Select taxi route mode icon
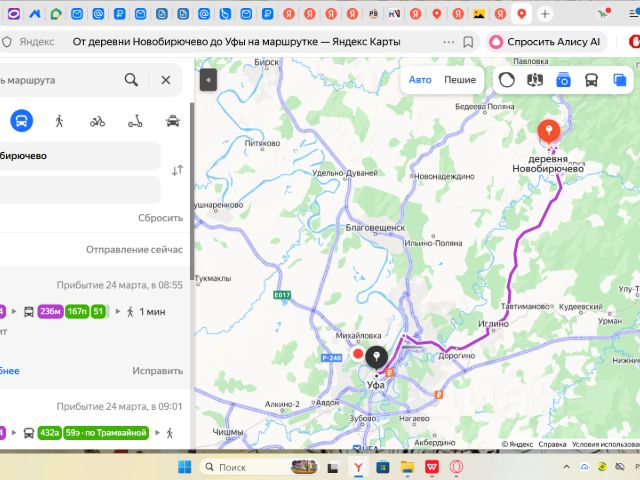Viewport: 640px width, 480px height. click(173, 121)
